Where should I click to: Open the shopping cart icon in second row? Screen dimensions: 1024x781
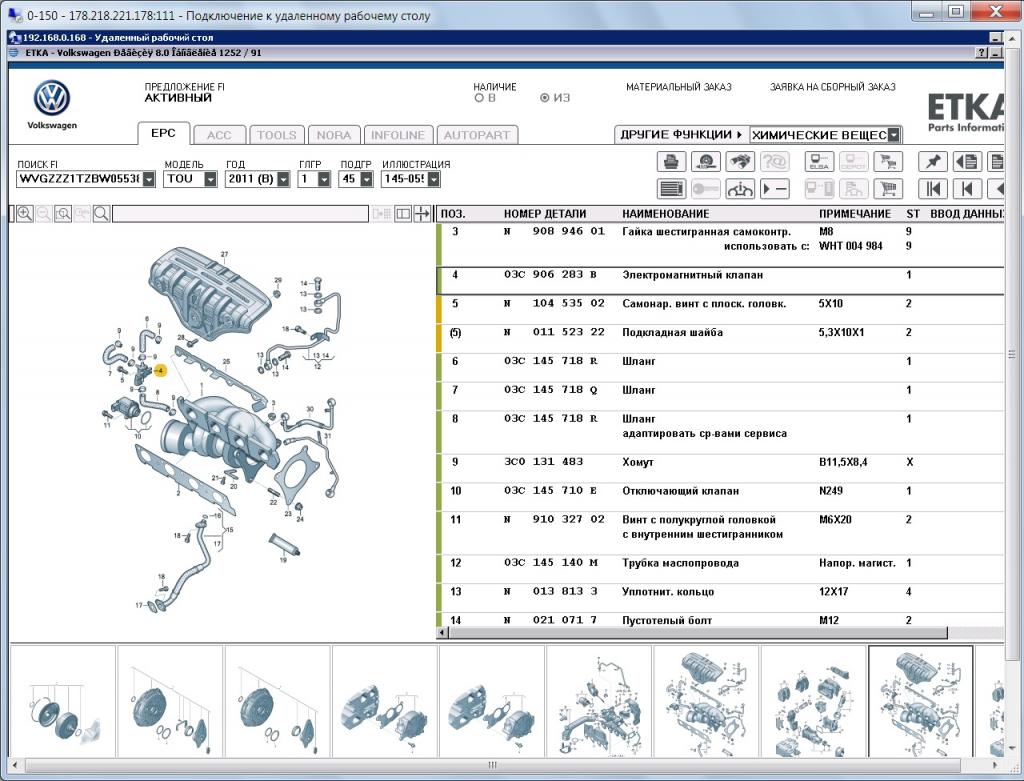[888, 189]
